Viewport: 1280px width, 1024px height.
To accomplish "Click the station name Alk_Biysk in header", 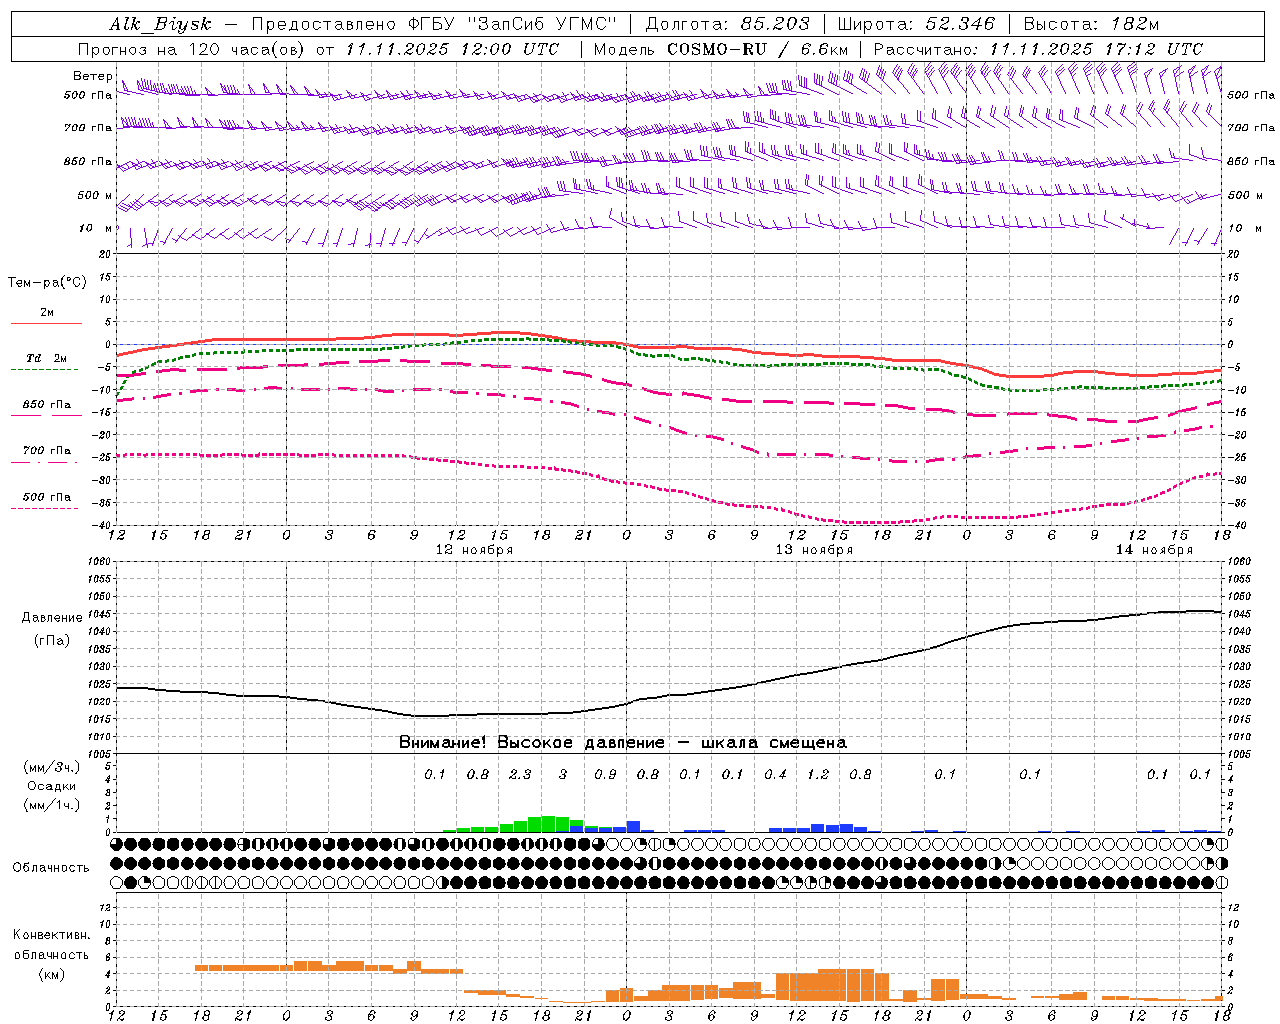I will (161, 25).
